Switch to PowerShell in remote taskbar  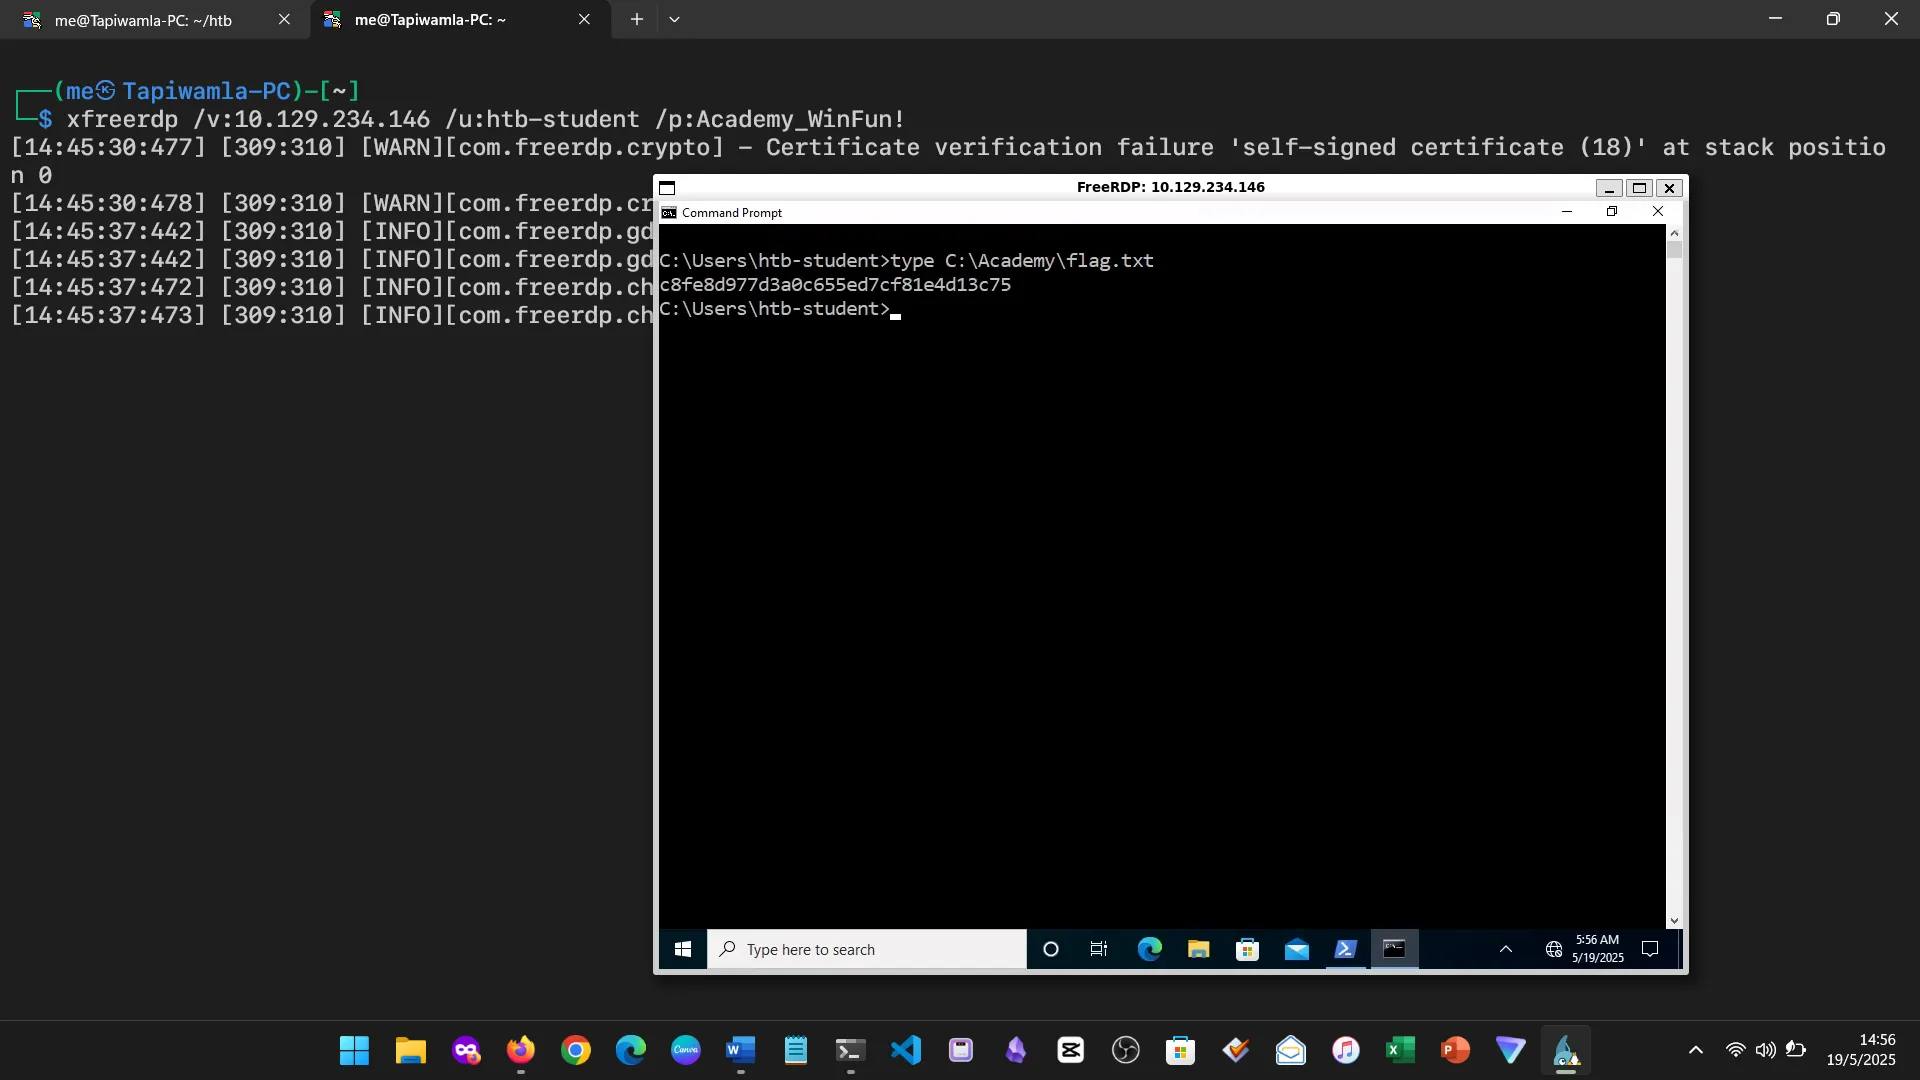(x=1345, y=949)
